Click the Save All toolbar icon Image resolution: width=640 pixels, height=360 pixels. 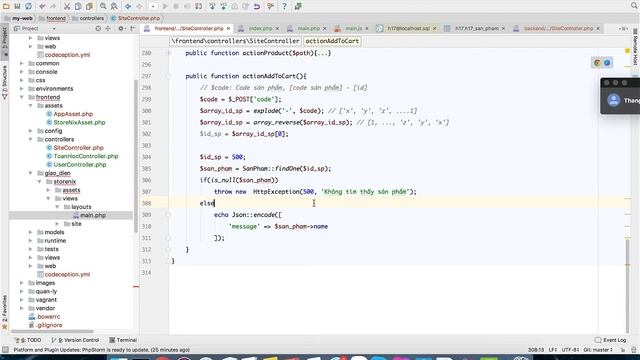(17, 6)
